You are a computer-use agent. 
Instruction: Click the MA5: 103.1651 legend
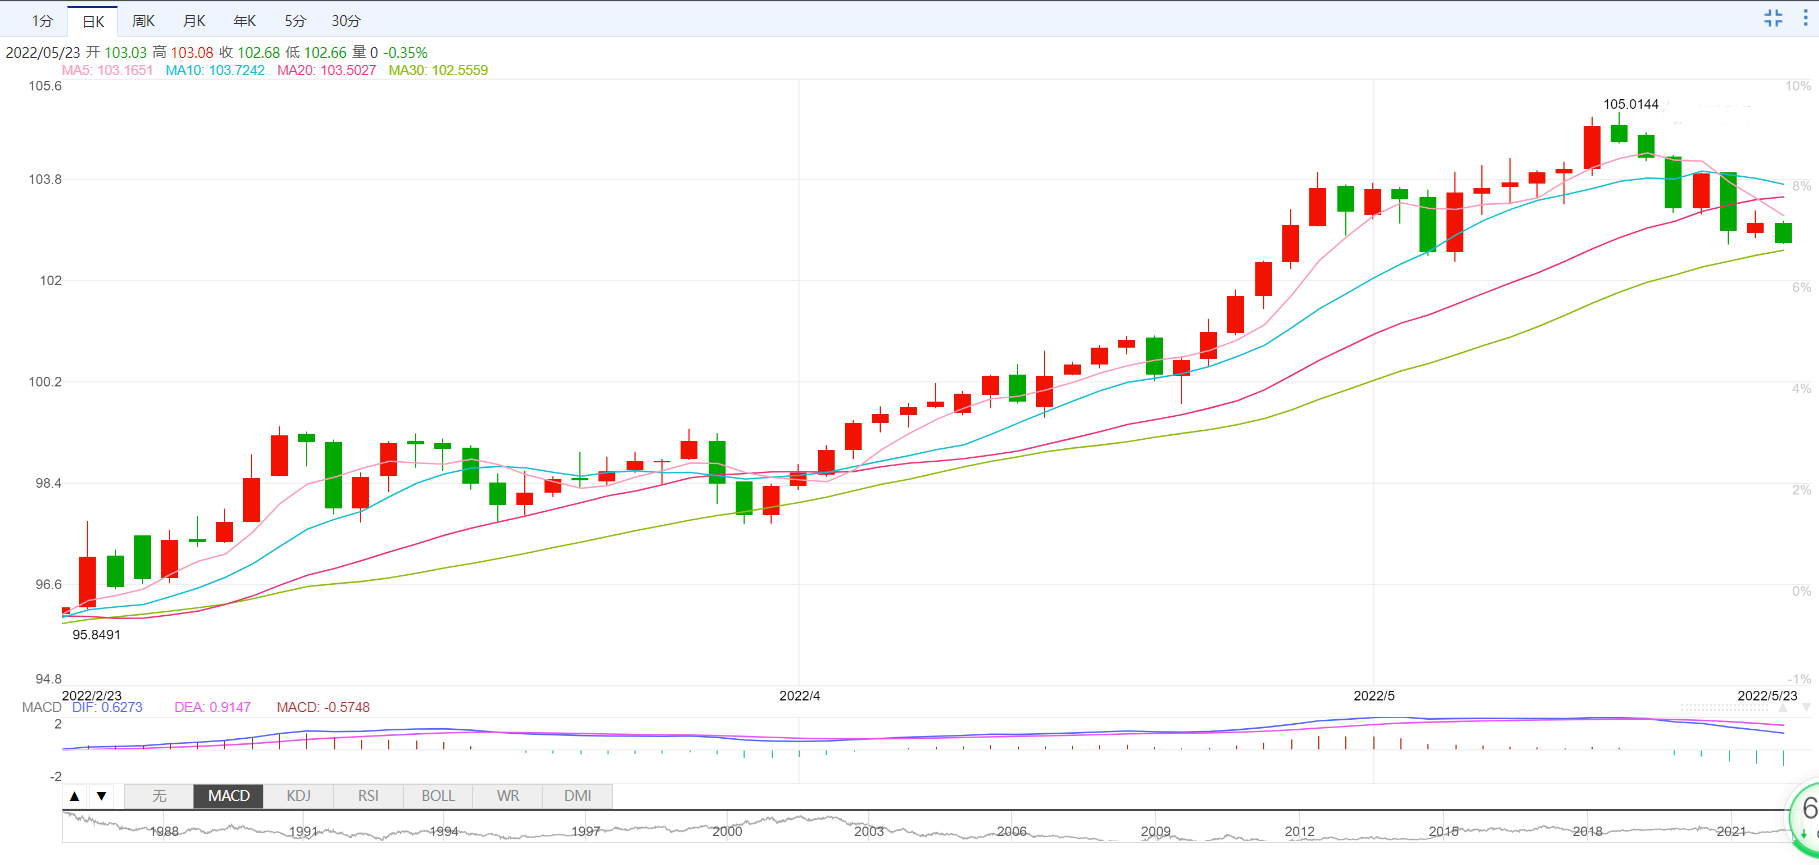click(108, 70)
